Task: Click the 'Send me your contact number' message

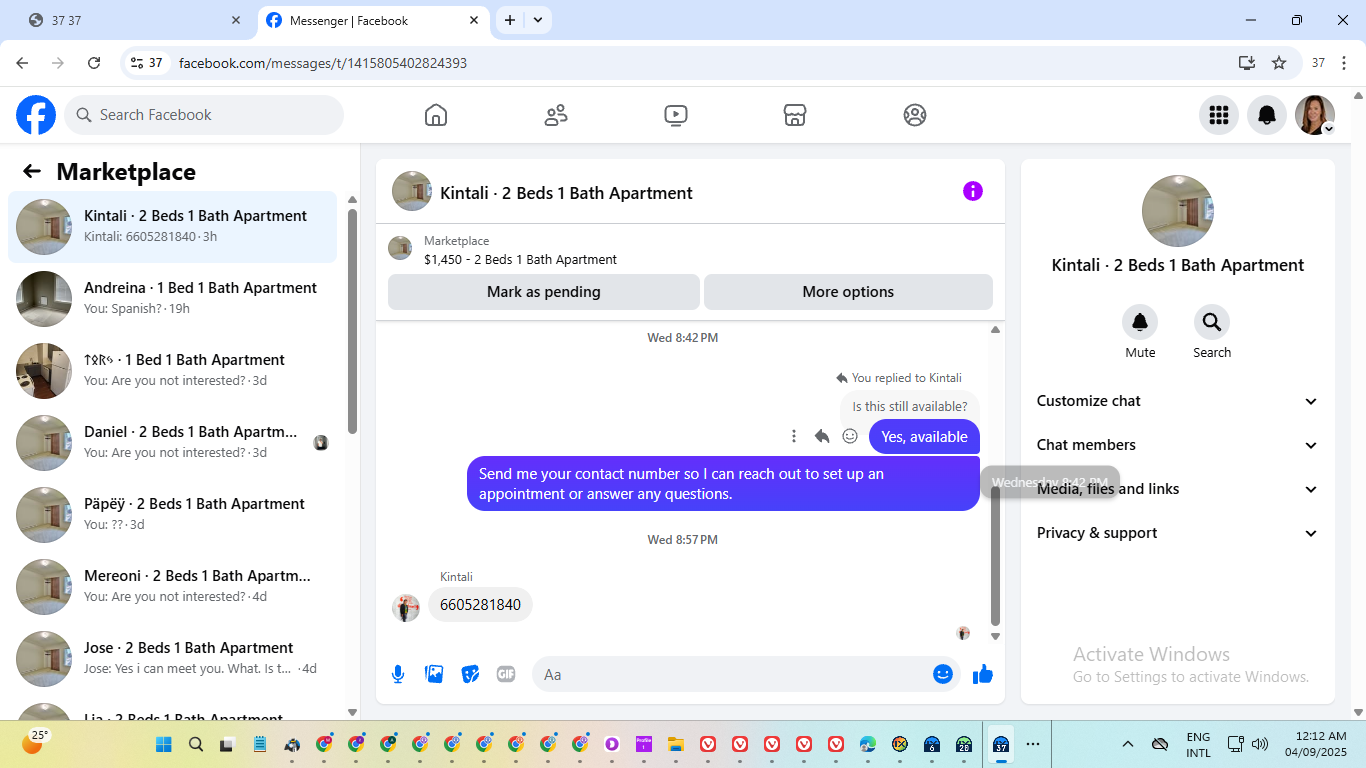Action: [x=723, y=484]
